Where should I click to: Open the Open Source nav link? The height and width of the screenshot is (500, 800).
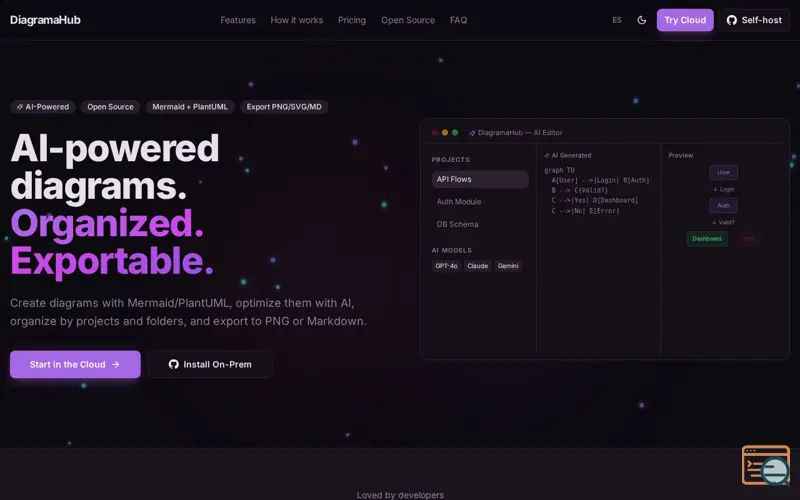tap(408, 20)
